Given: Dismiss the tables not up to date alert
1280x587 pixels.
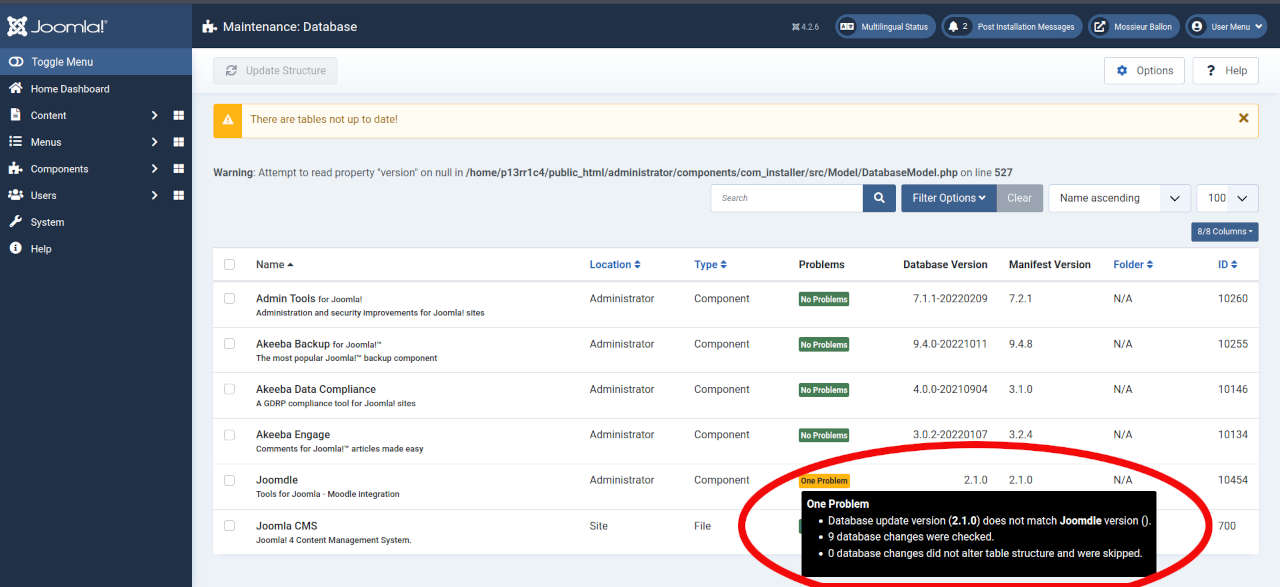Looking at the screenshot, I should coord(1243,118).
